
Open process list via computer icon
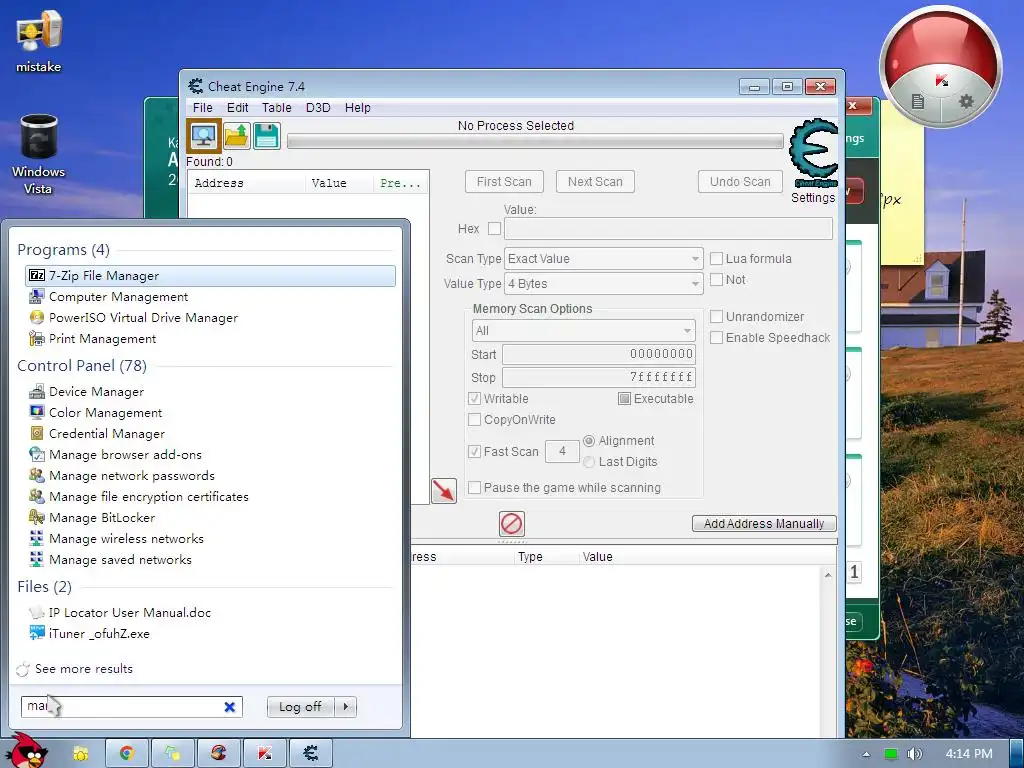(x=204, y=136)
